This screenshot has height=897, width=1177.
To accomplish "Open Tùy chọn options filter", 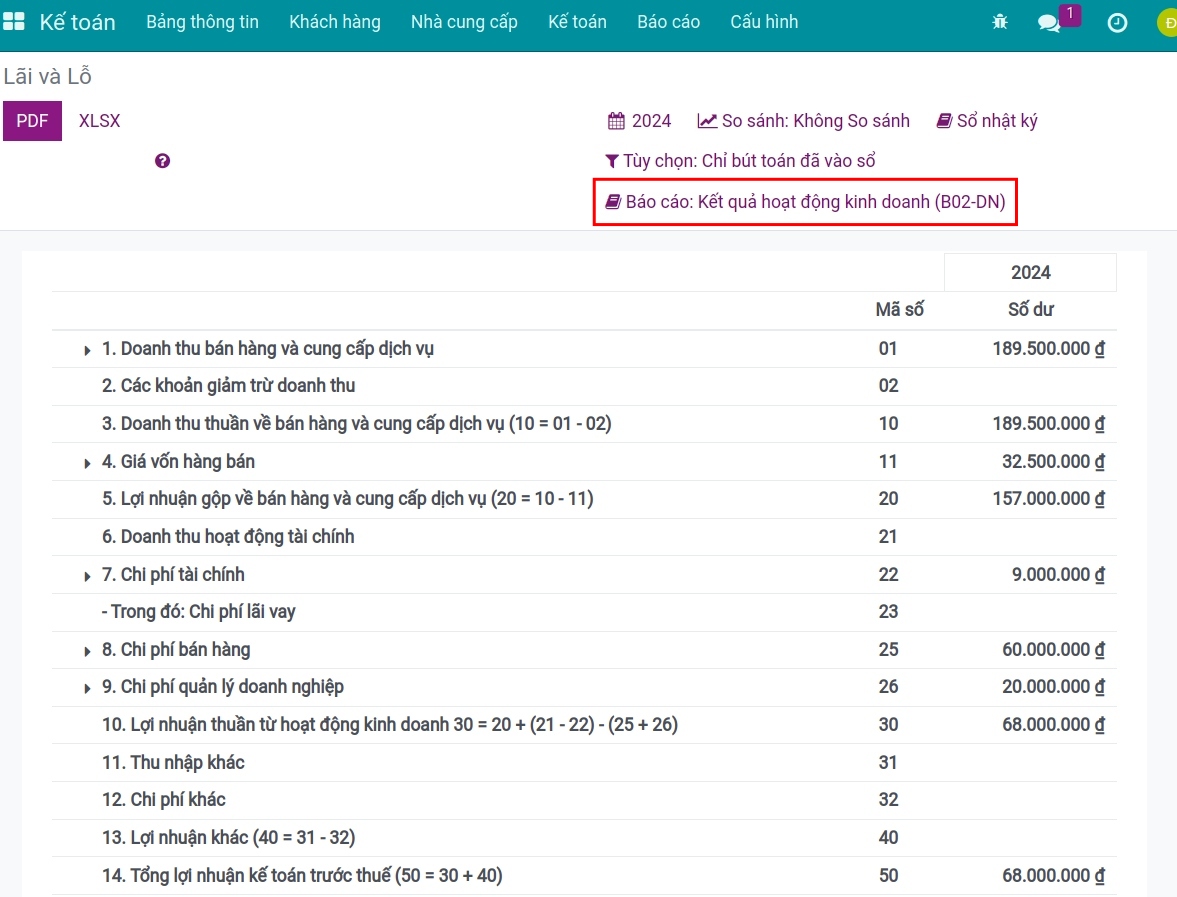I will pyautogui.click(x=740, y=161).
